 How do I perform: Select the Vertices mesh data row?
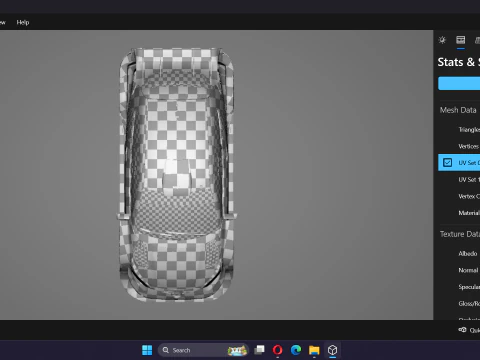(x=459, y=146)
